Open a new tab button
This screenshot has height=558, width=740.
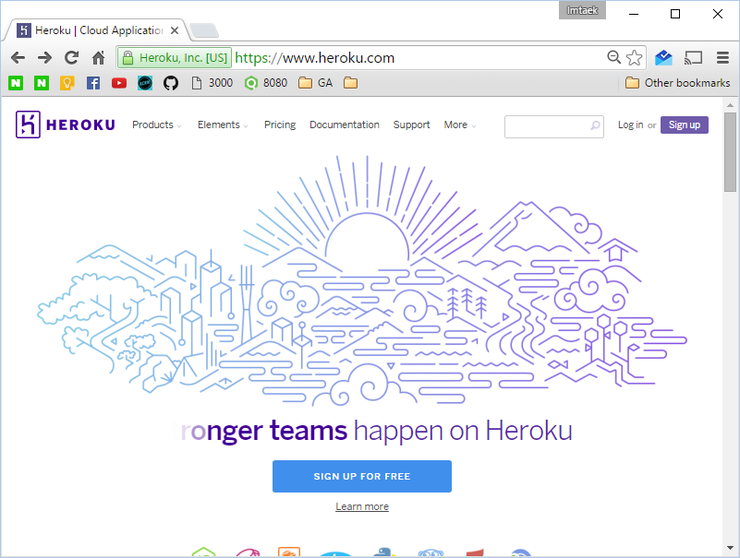(x=204, y=31)
